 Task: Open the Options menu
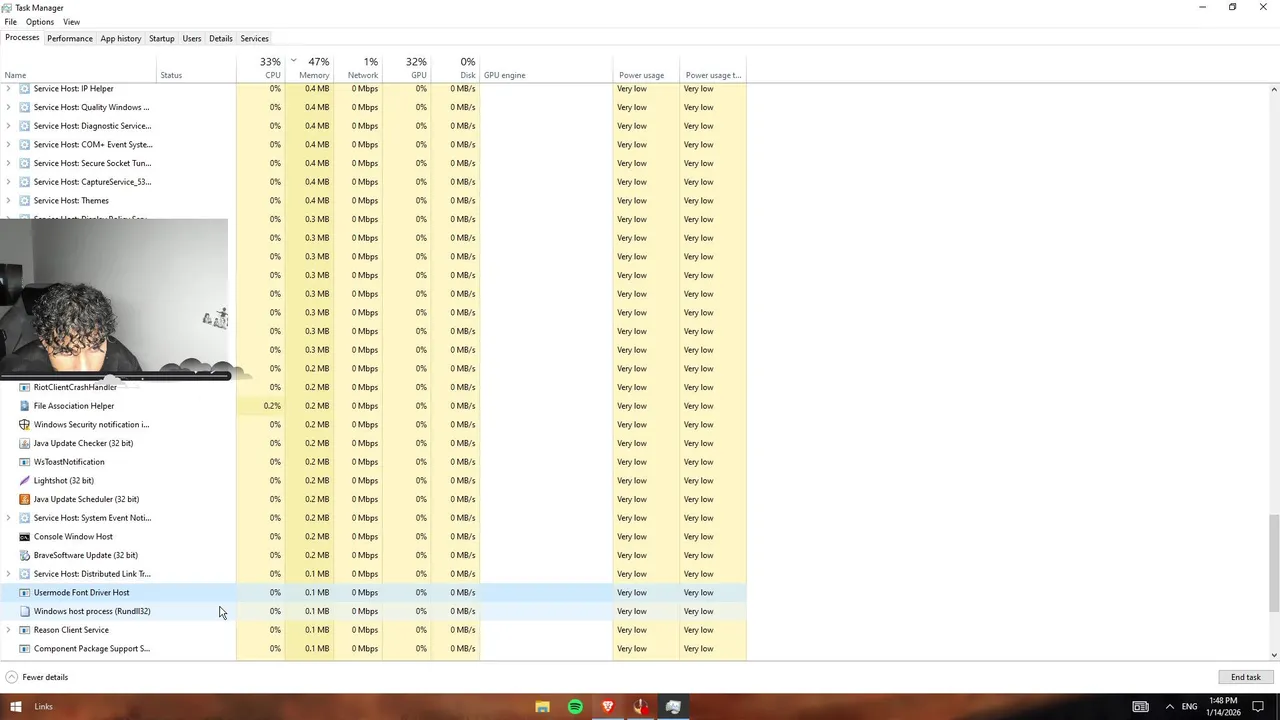tap(40, 22)
